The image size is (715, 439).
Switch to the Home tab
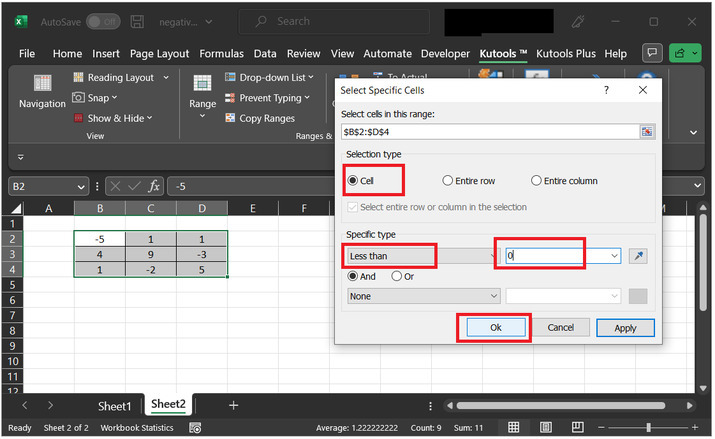coord(67,54)
